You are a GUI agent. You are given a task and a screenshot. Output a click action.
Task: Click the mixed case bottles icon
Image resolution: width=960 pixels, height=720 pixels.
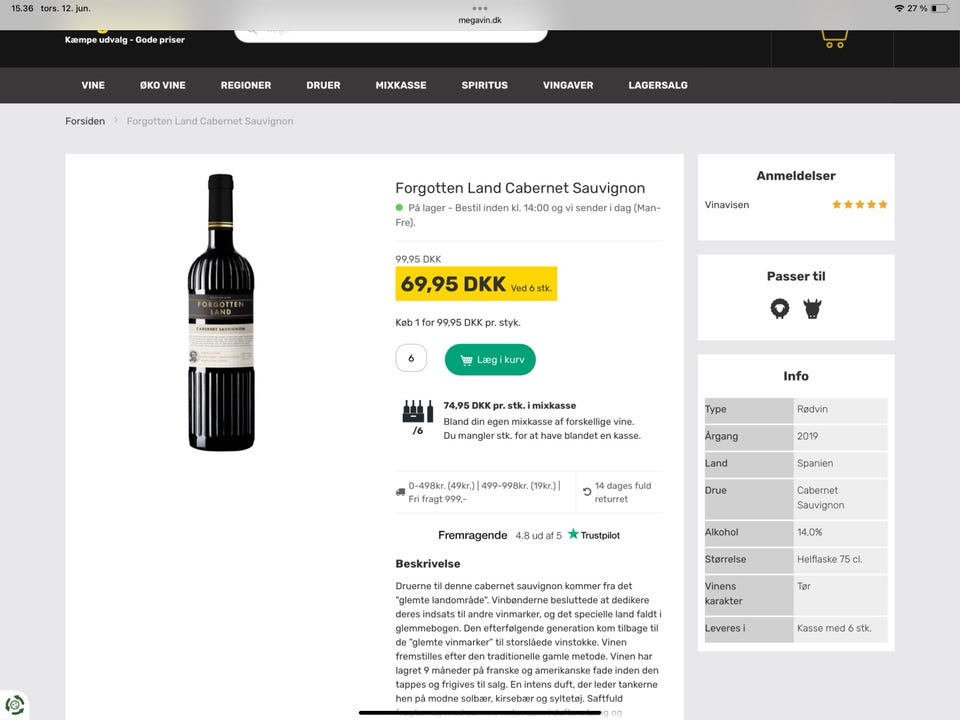[417, 412]
